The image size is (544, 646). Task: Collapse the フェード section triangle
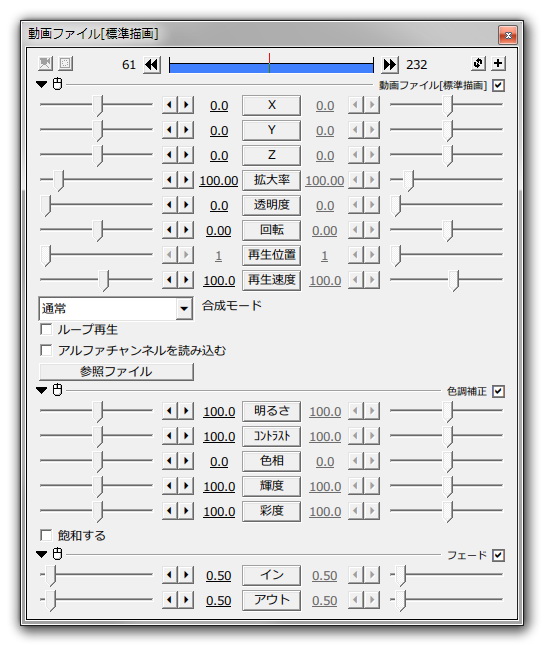point(42,554)
